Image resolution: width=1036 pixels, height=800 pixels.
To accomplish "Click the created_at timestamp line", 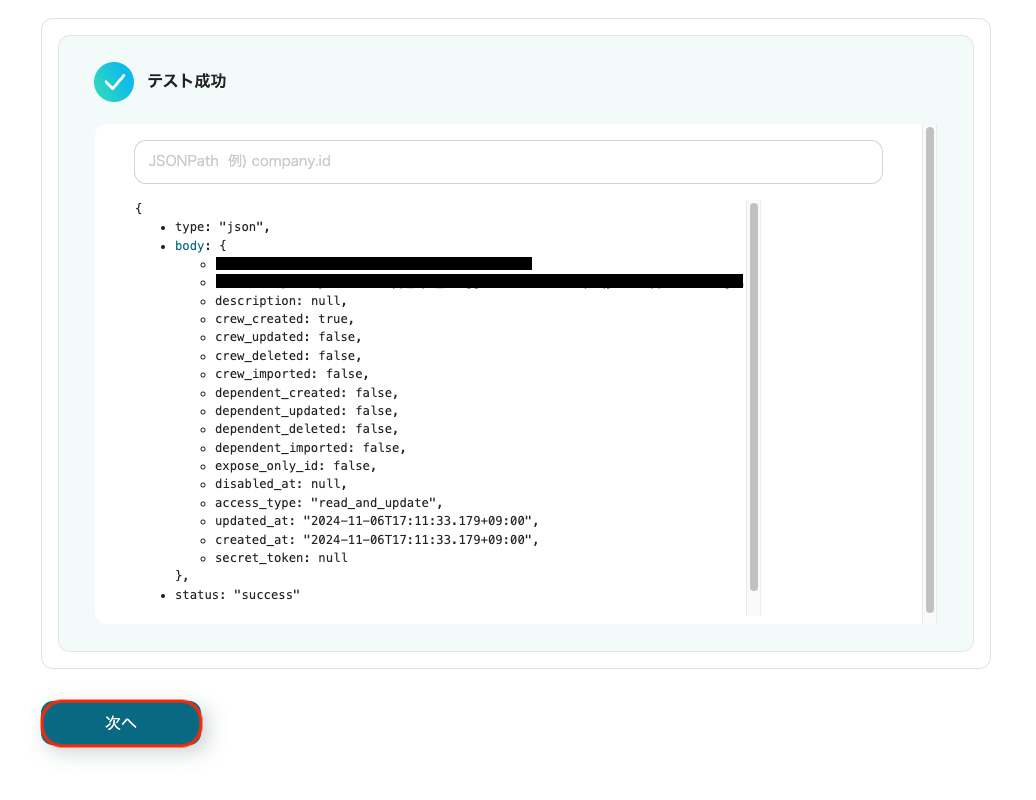I will click(377, 540).
